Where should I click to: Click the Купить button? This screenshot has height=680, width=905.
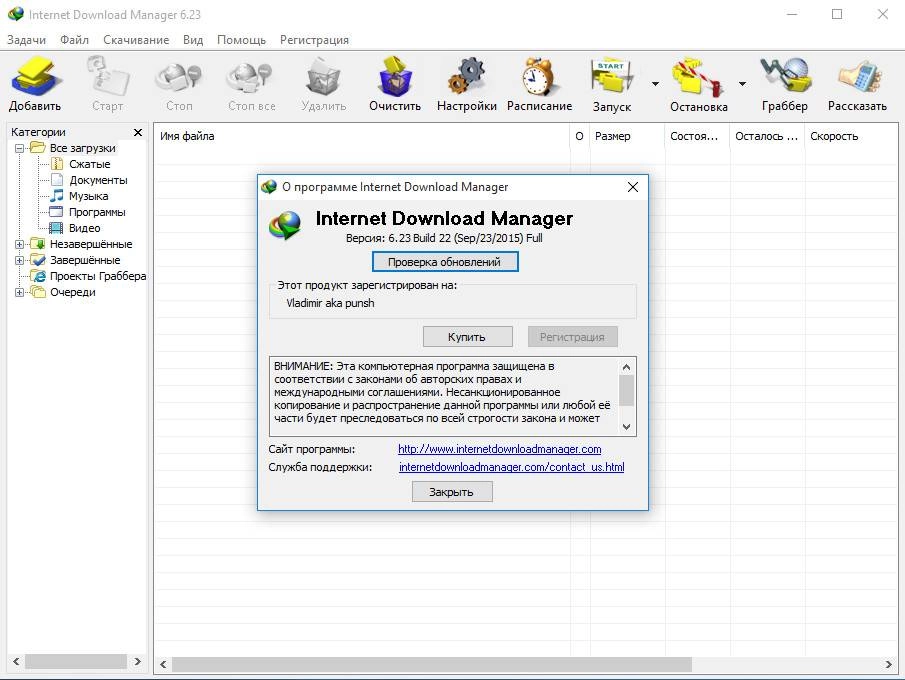[x=468, y=337]
